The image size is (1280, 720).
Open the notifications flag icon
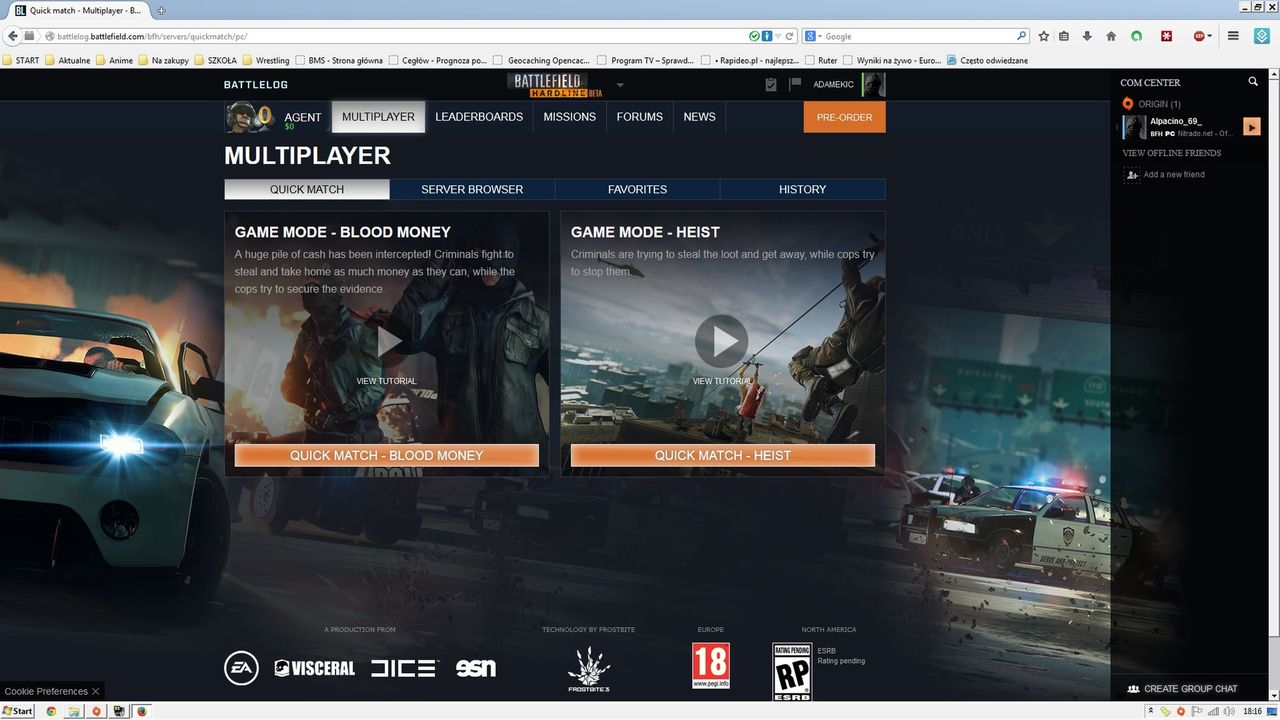pyautogui.click(x=796, y=85)
